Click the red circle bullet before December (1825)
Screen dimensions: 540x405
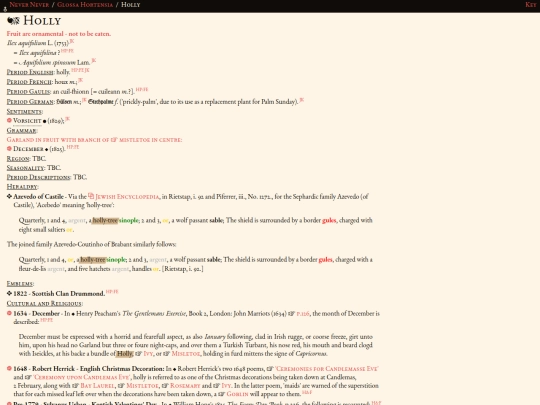click(9, 149)
